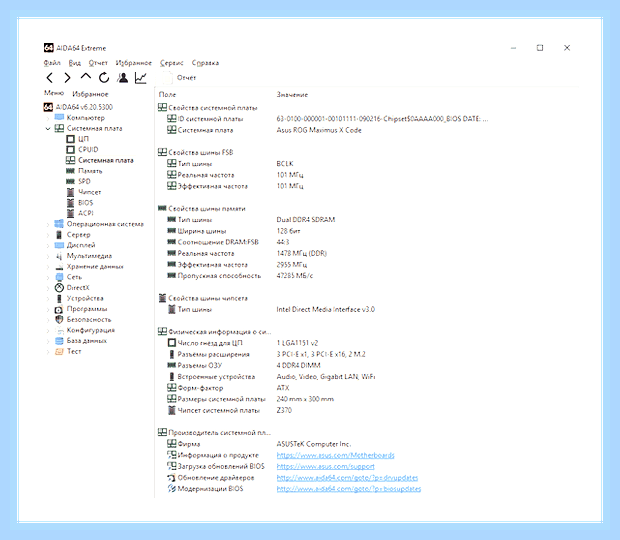Image resolution: width=620 pixels, height=540 pixels.
Task: Select the ASUSTeK Computer Inc. value
Action: point(314,444)
